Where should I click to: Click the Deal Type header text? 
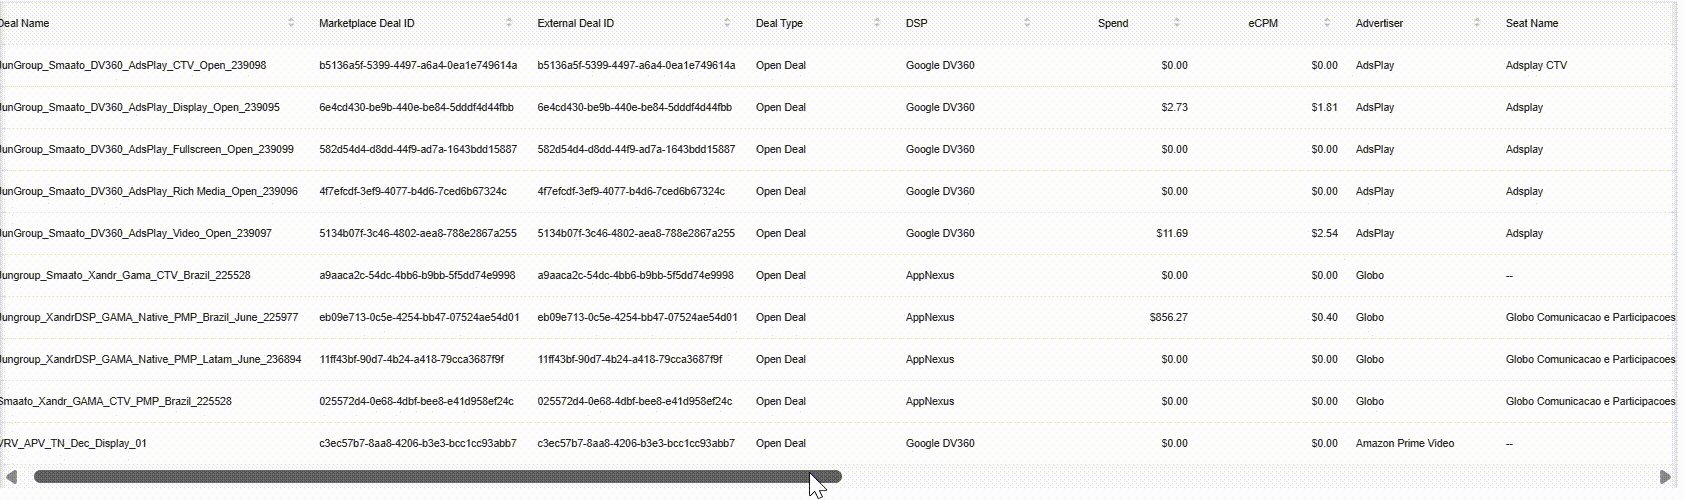point(779,23)
